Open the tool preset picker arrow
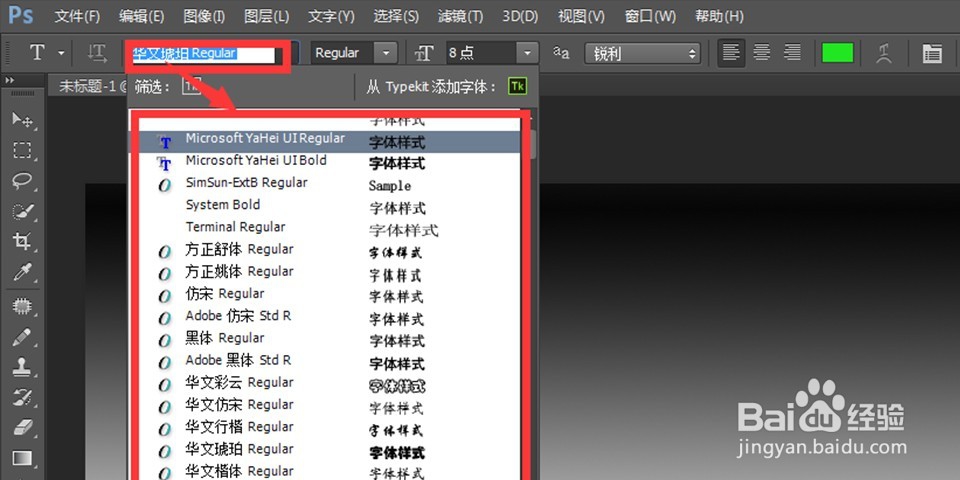960x480 pixels. click(61, 53)
